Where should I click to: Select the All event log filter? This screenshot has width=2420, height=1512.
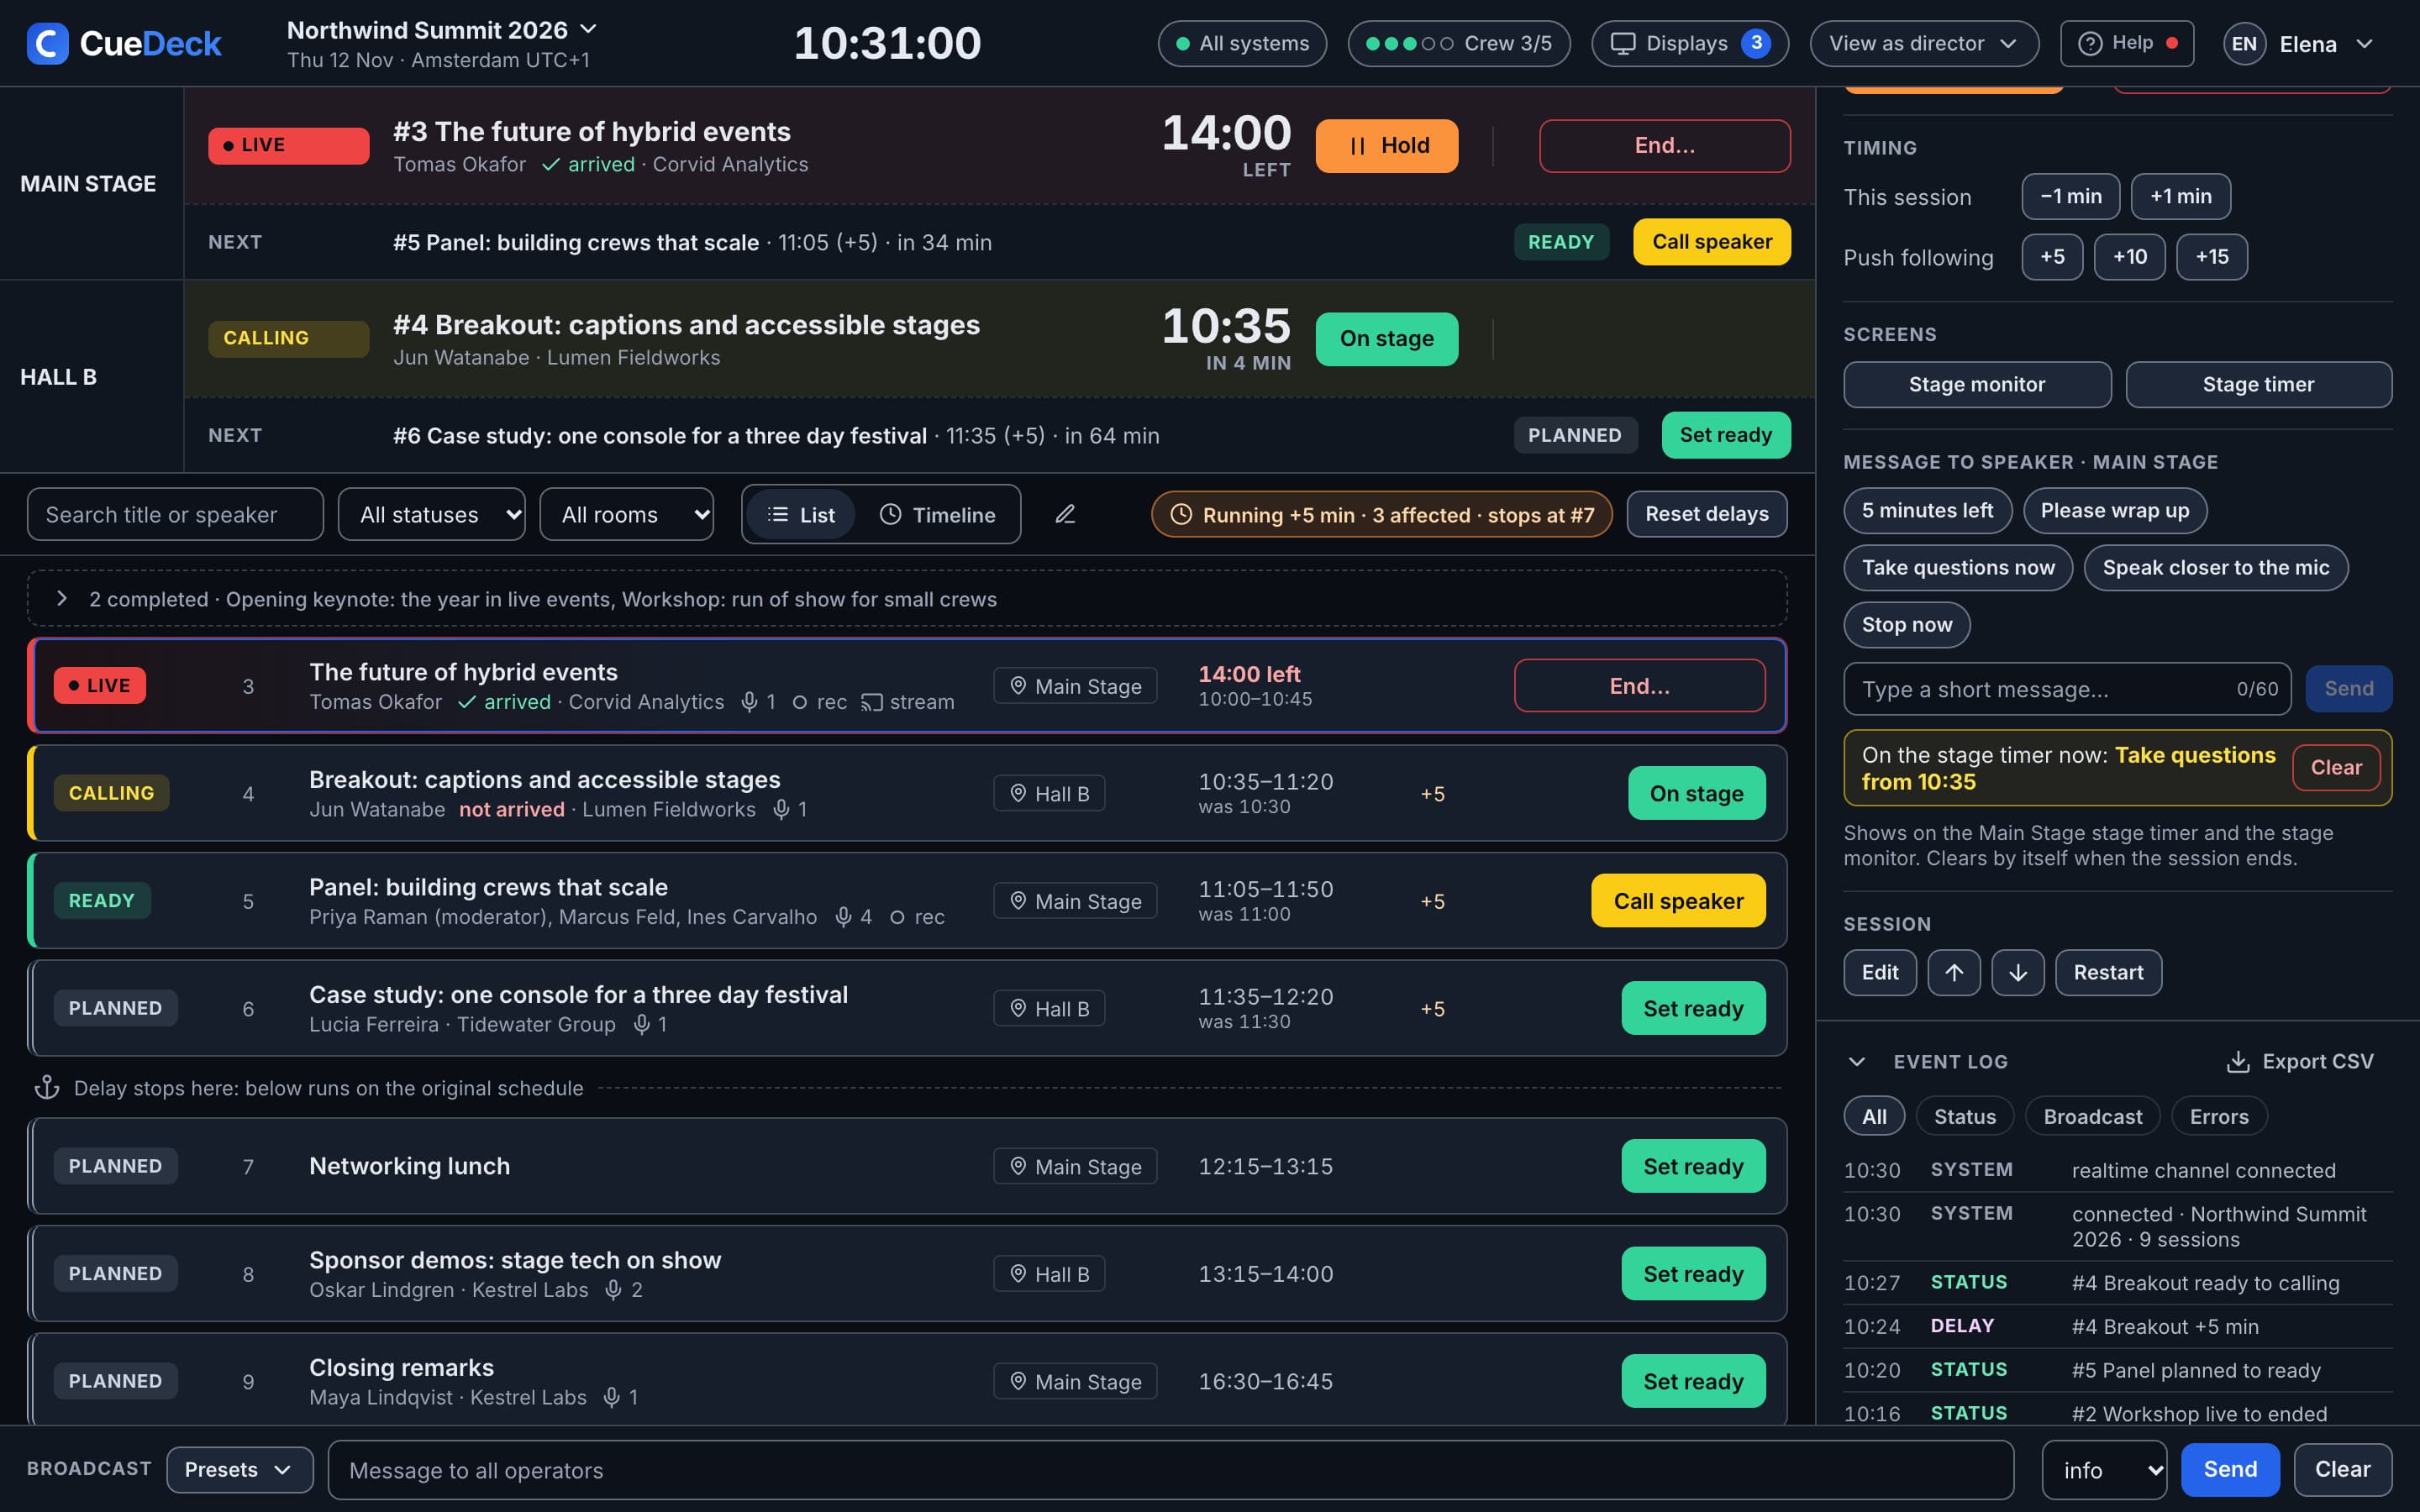coord(1874,1116)
